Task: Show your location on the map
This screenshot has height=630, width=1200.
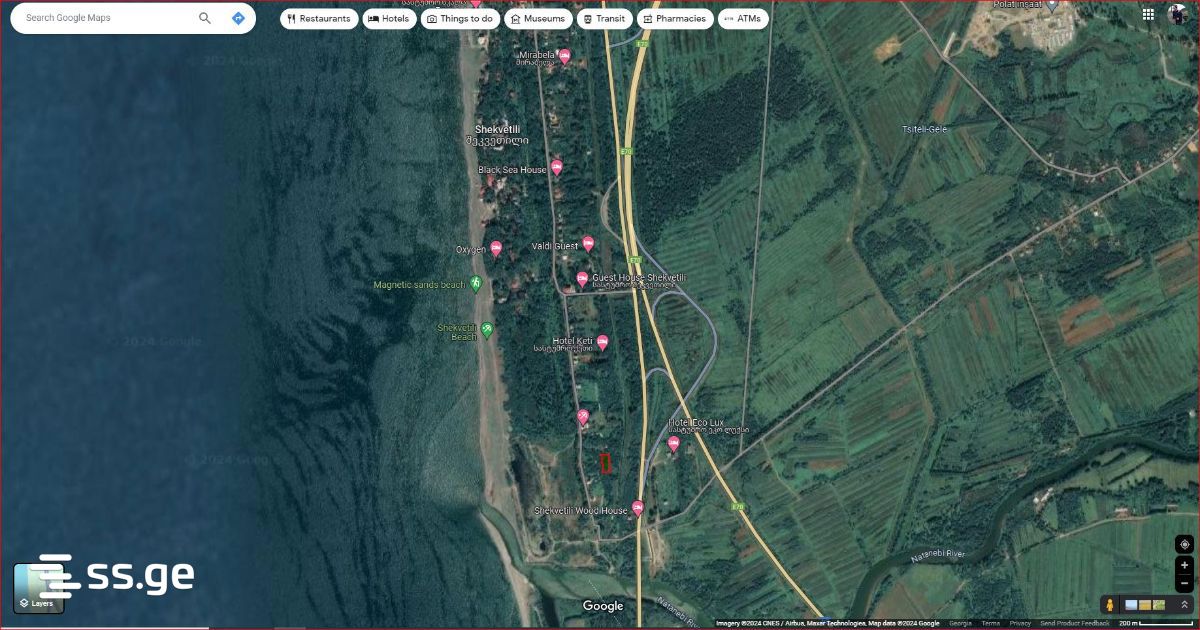Action: pos(1184,544)
